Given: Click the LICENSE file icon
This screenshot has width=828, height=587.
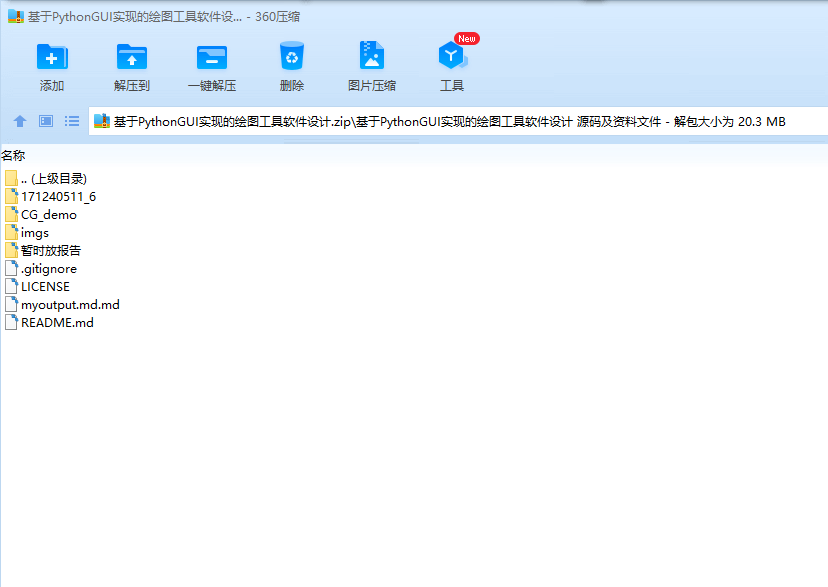Looking at the screenshot, I should point(11,286).
